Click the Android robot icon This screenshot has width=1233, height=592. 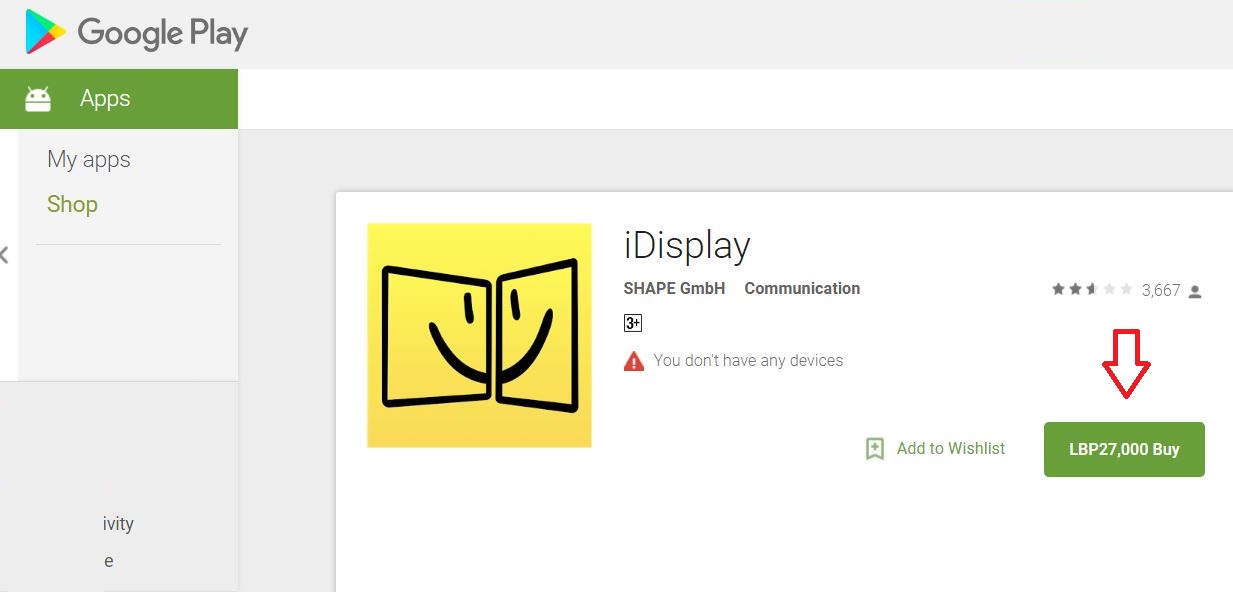pyautogui.click(x=38, y=99)
